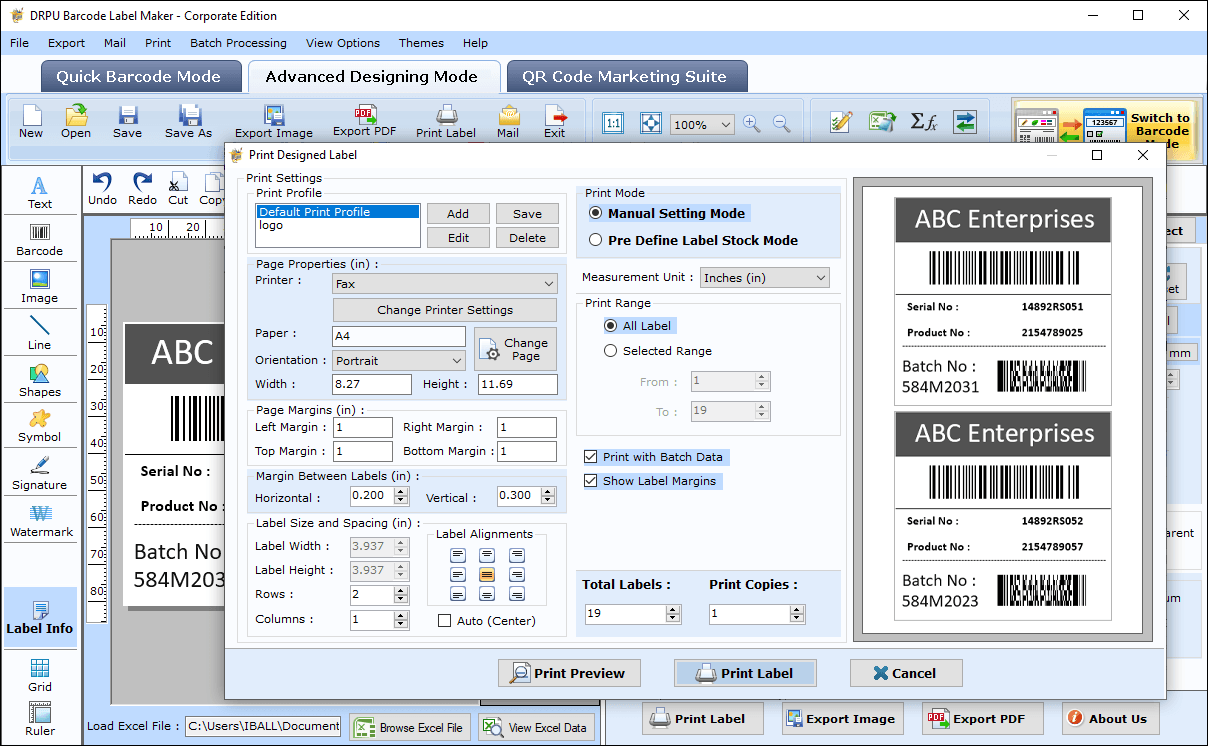Click the Save As toolbar icon
Screen dimensions: 1208x746
[188, 121]
